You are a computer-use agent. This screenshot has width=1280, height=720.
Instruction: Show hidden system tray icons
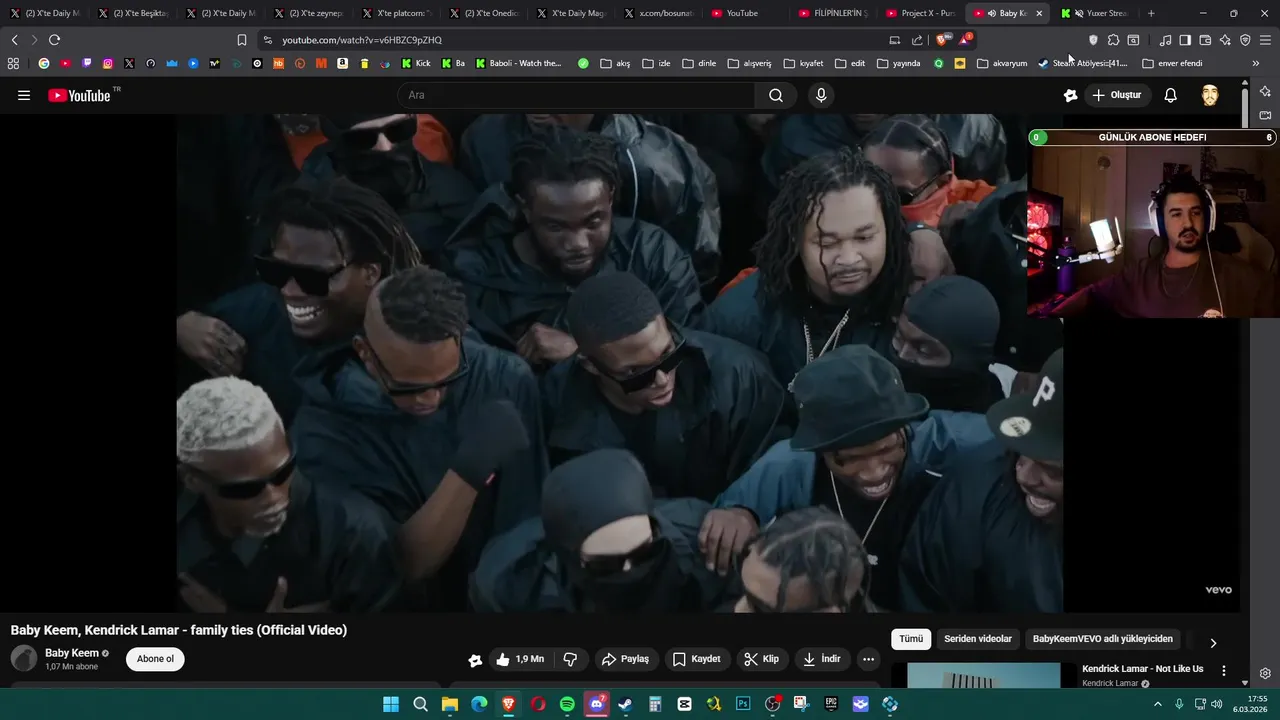click(x=1158, y=704)
